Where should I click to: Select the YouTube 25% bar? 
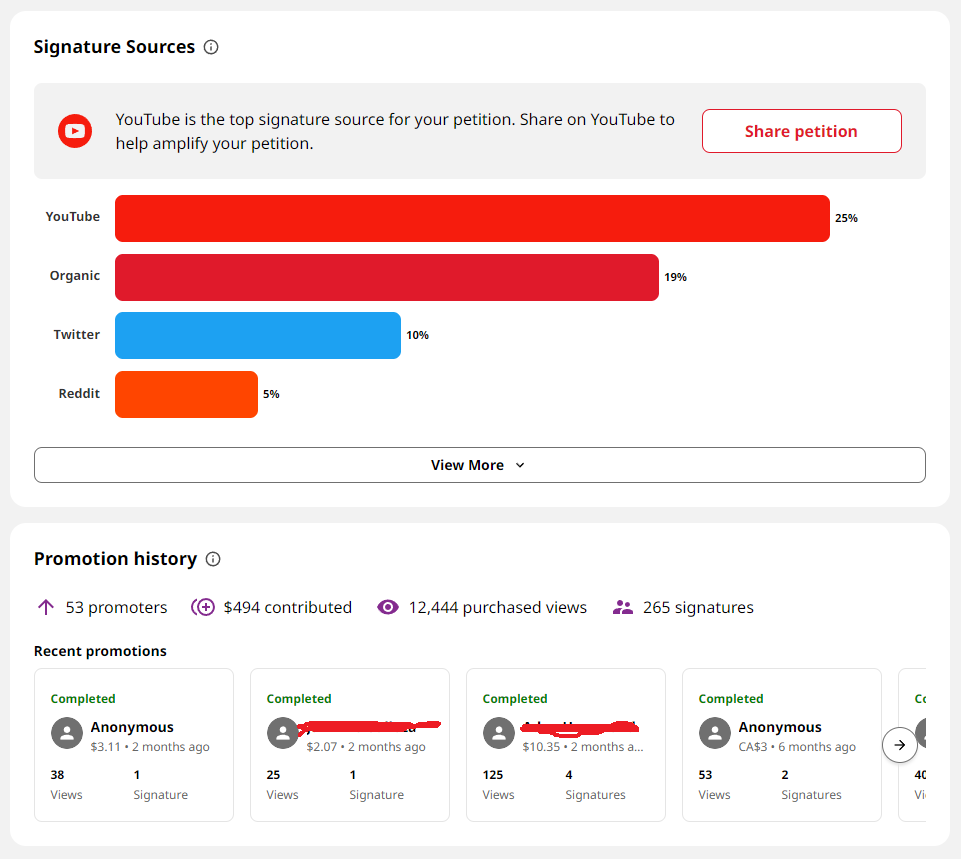pyautogui.click(x=473, y=218)
